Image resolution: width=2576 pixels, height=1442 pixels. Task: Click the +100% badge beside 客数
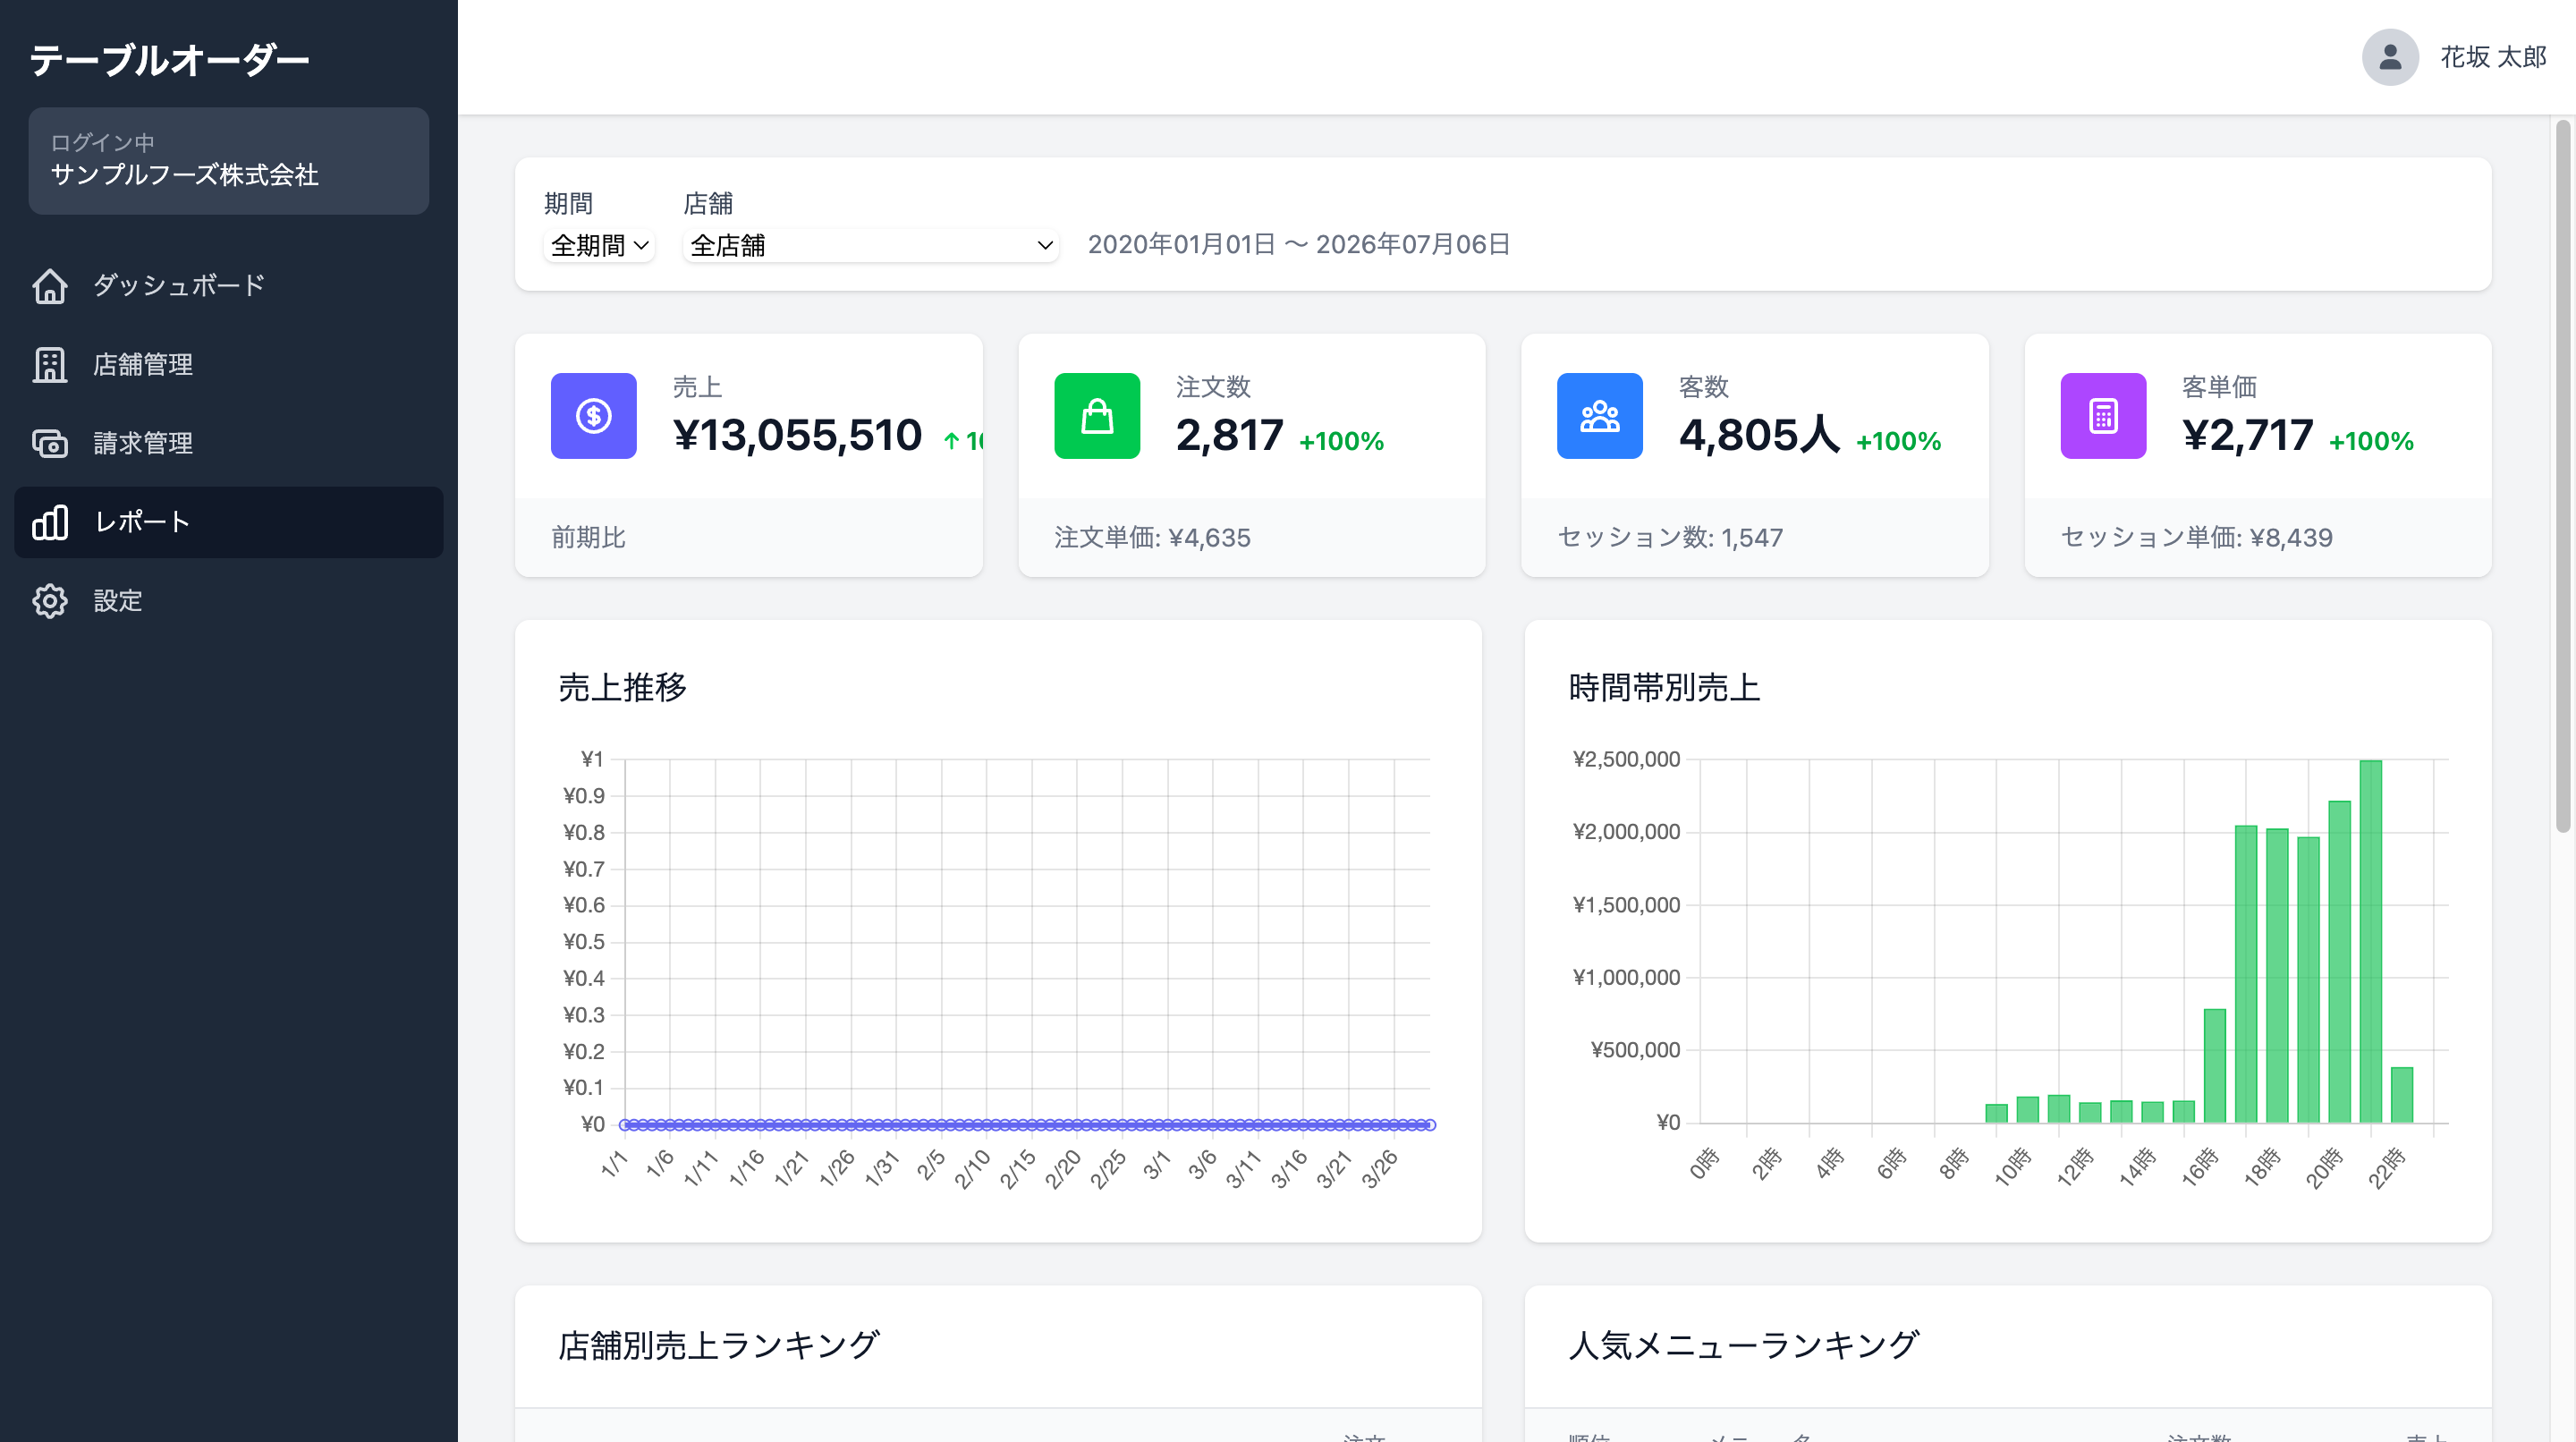coord(1898,441)
